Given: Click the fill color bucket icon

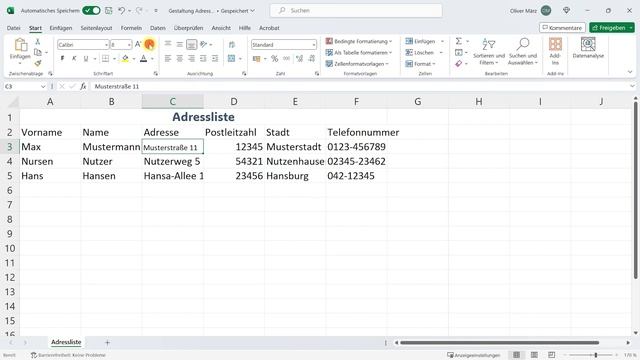Looking at the screenshot, I should [125, 59].
